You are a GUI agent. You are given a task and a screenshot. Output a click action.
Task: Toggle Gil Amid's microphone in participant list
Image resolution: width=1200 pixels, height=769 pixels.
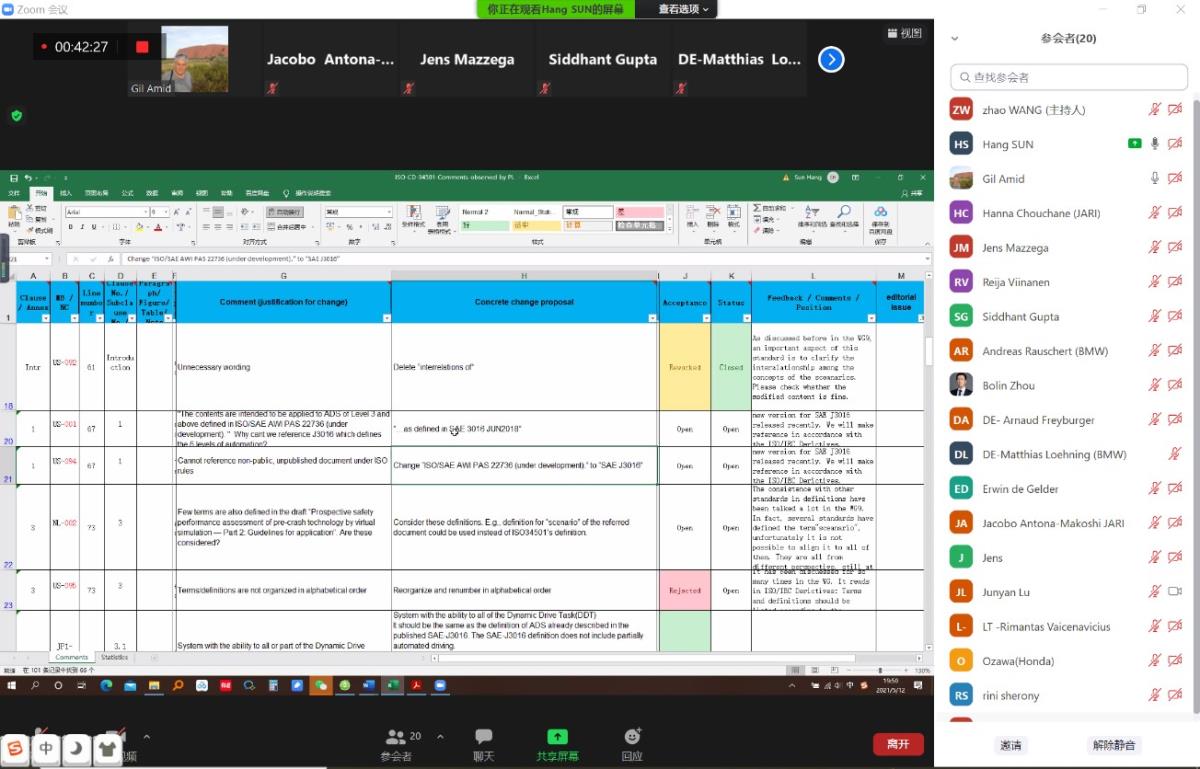pos(1154,178)
